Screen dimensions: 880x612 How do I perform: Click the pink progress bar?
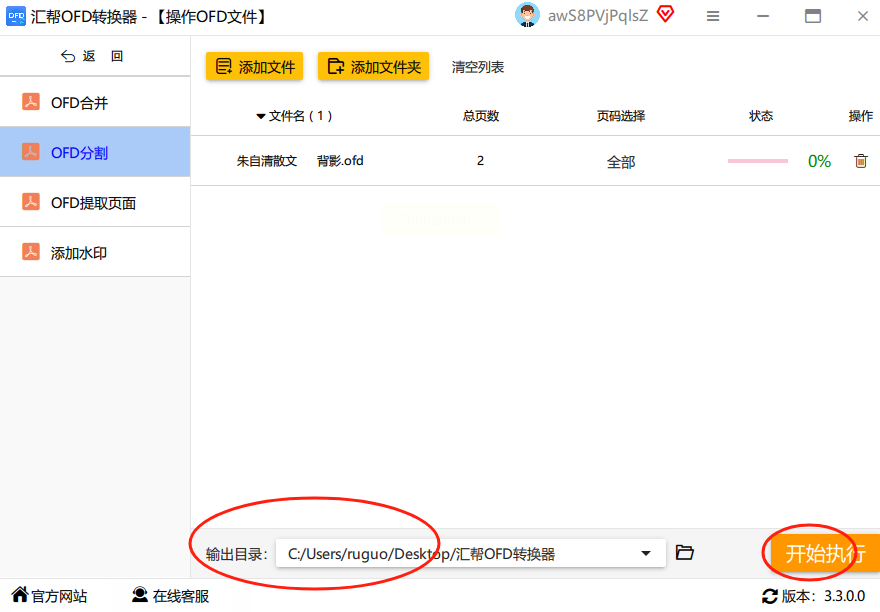[x=758, y=161]
